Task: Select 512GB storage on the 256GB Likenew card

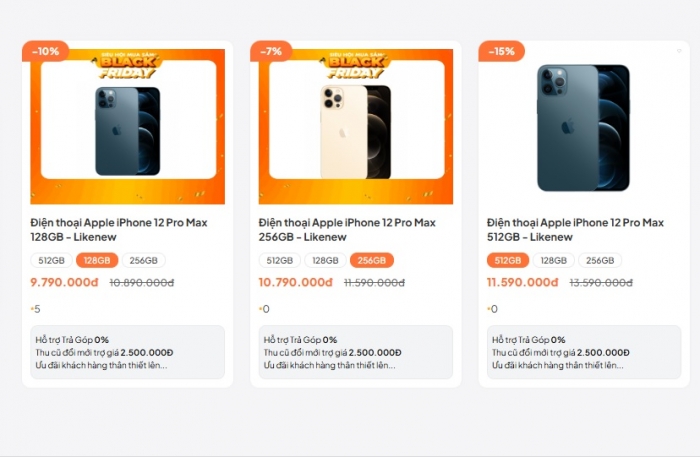Action: [x=279, y=261]
